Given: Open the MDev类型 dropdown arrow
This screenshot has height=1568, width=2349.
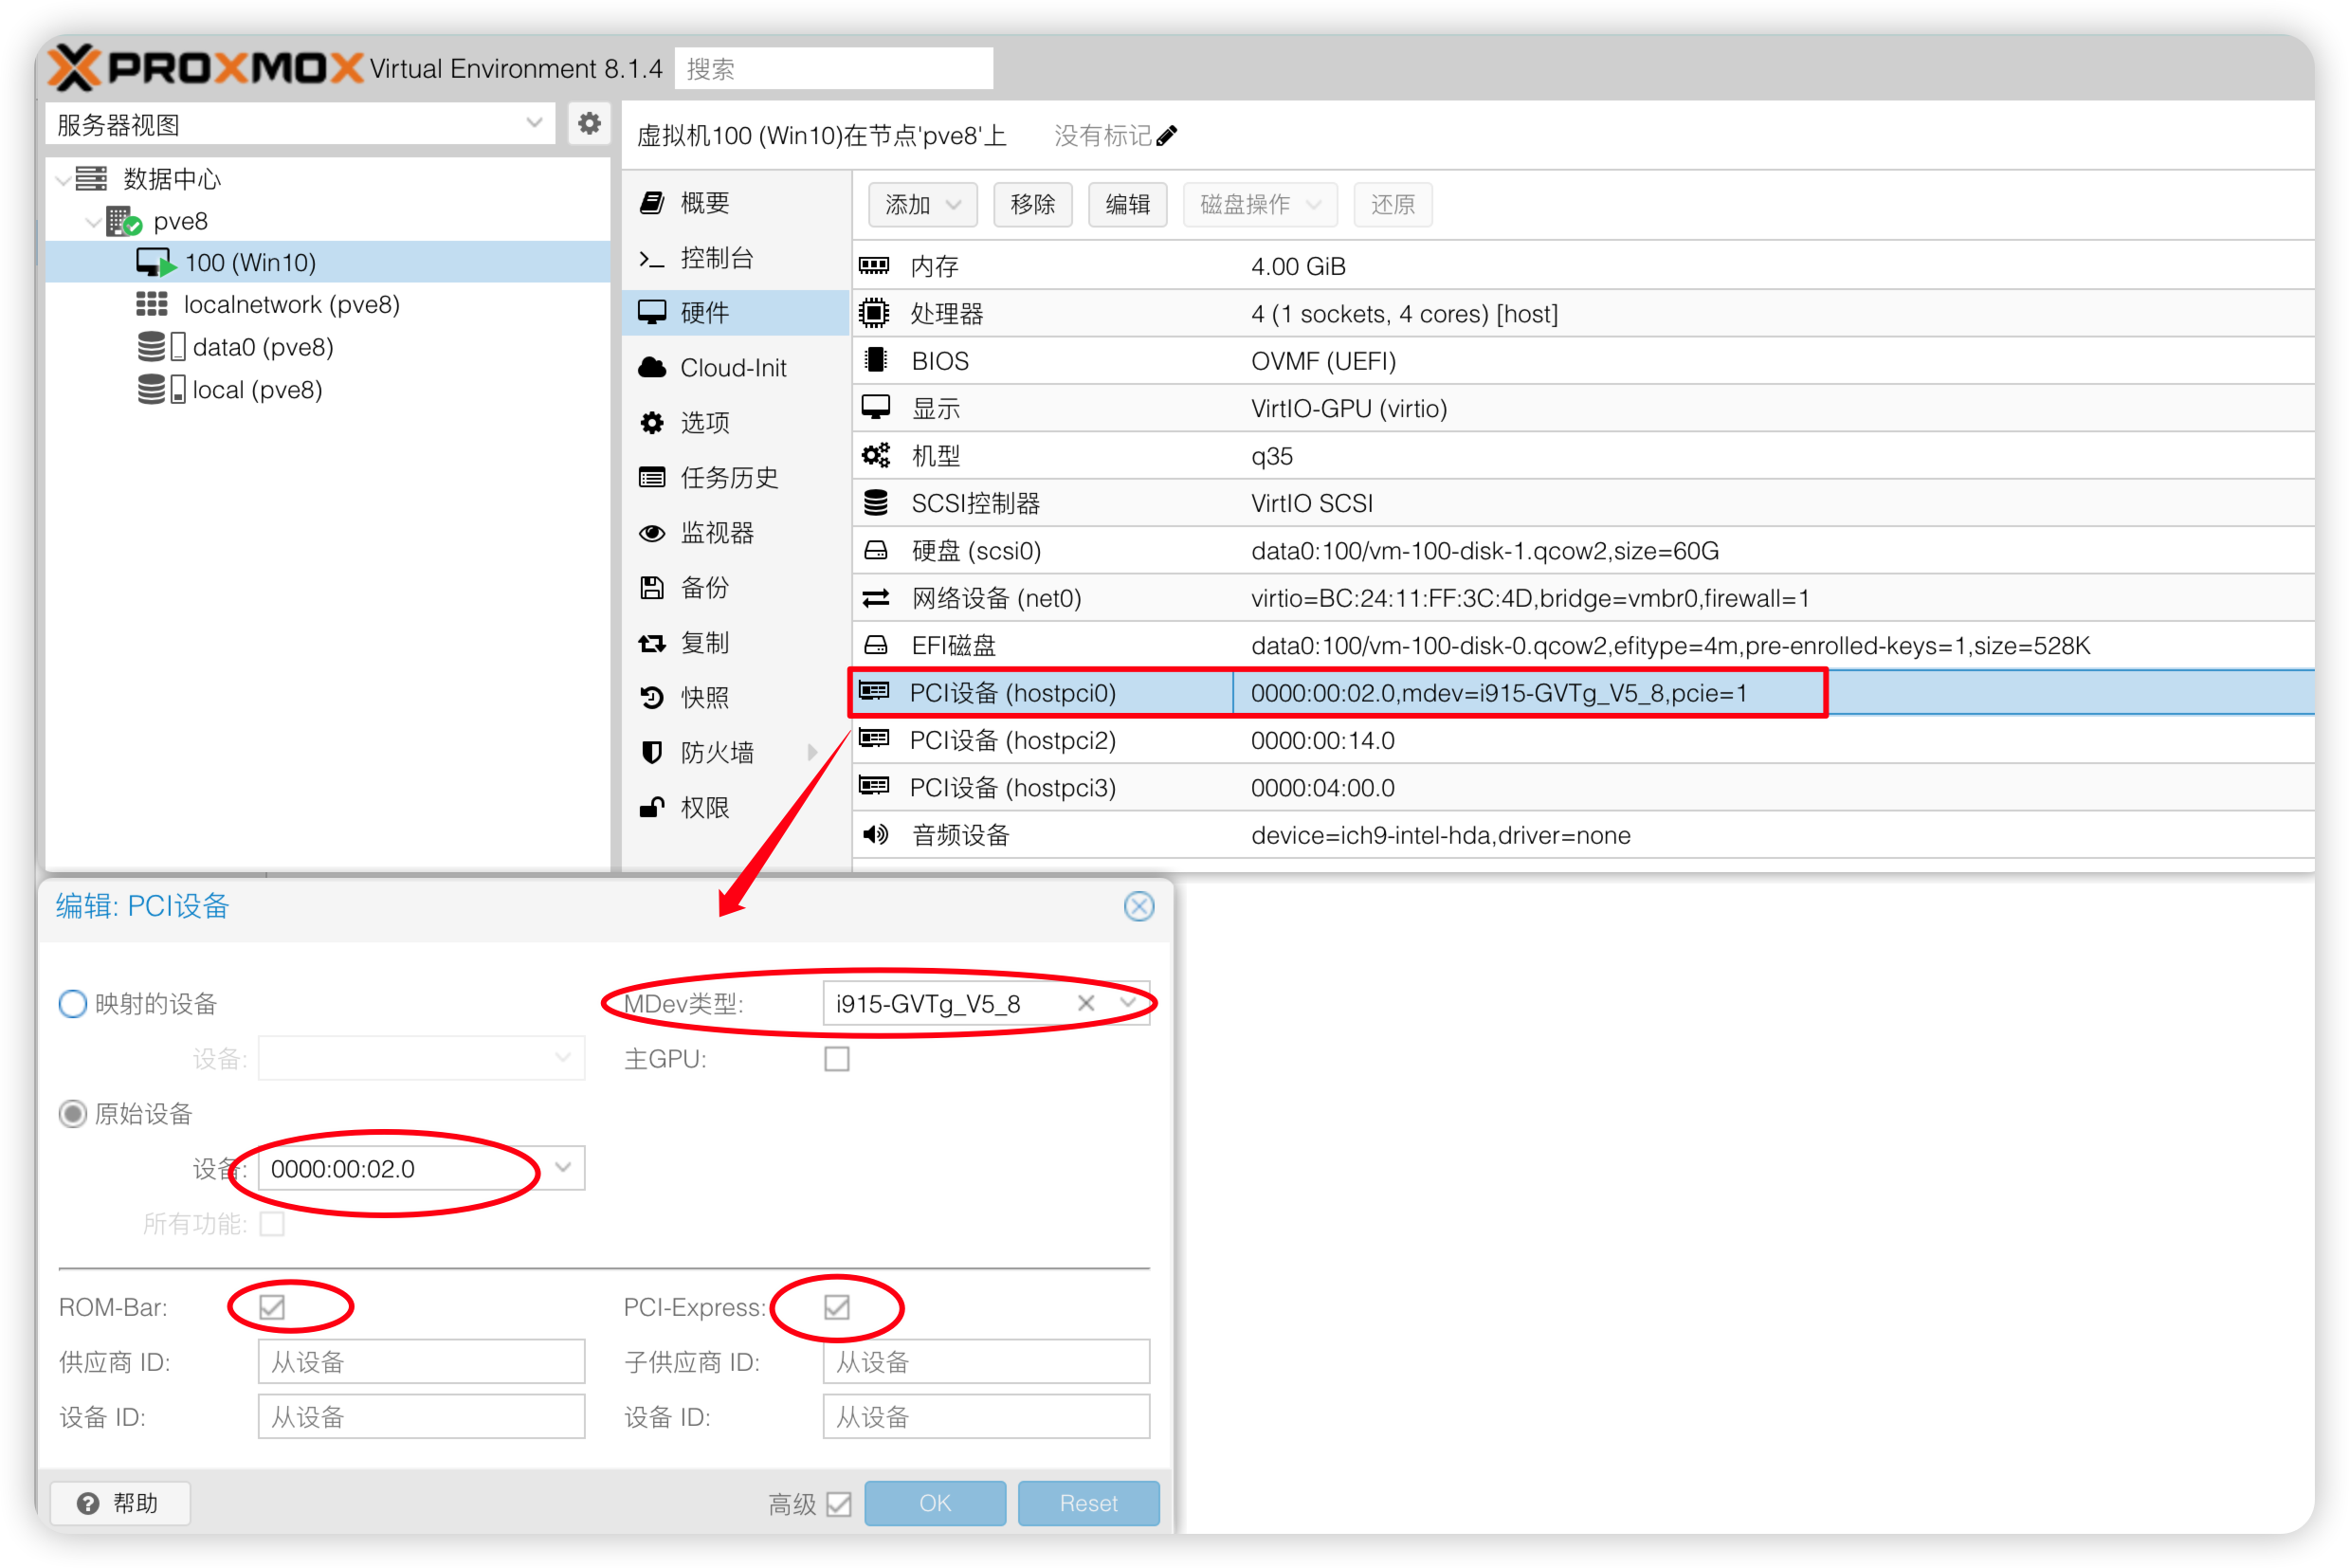Looking at the screenshot, I should tap(1129, 1003).
